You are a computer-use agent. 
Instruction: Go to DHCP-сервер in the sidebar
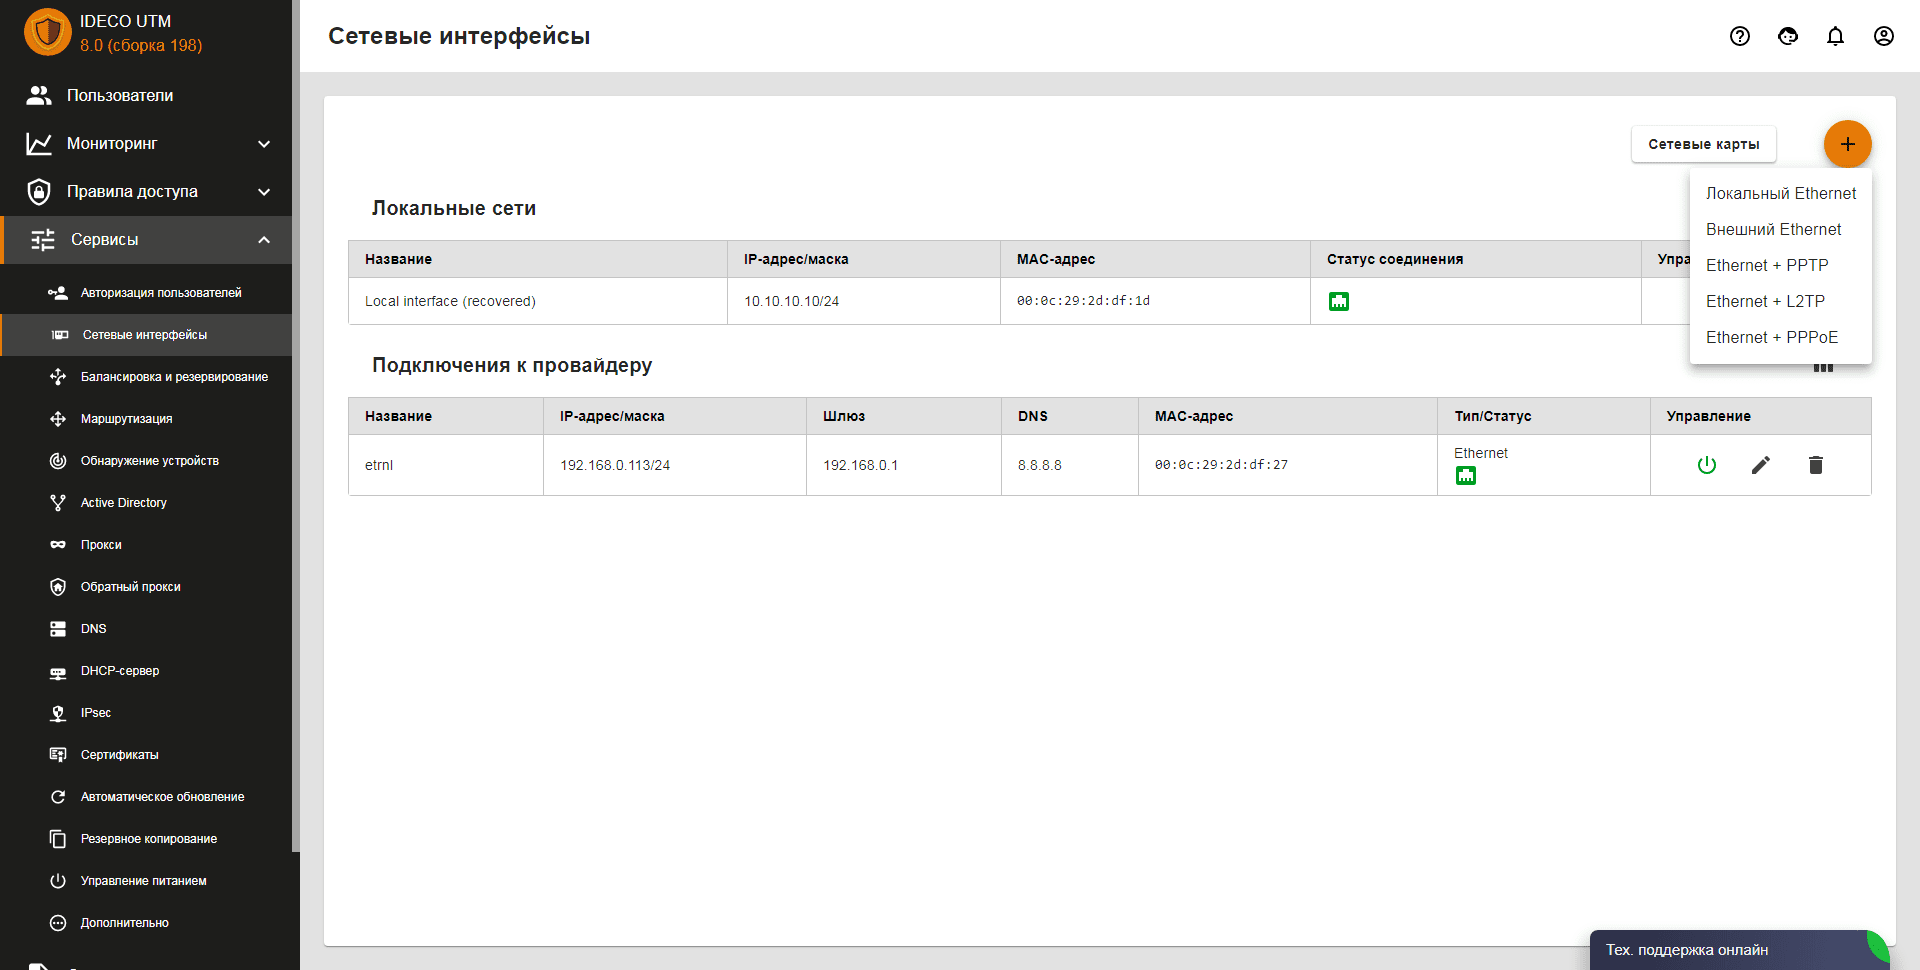pyautogui.click(x=120, y=671)
